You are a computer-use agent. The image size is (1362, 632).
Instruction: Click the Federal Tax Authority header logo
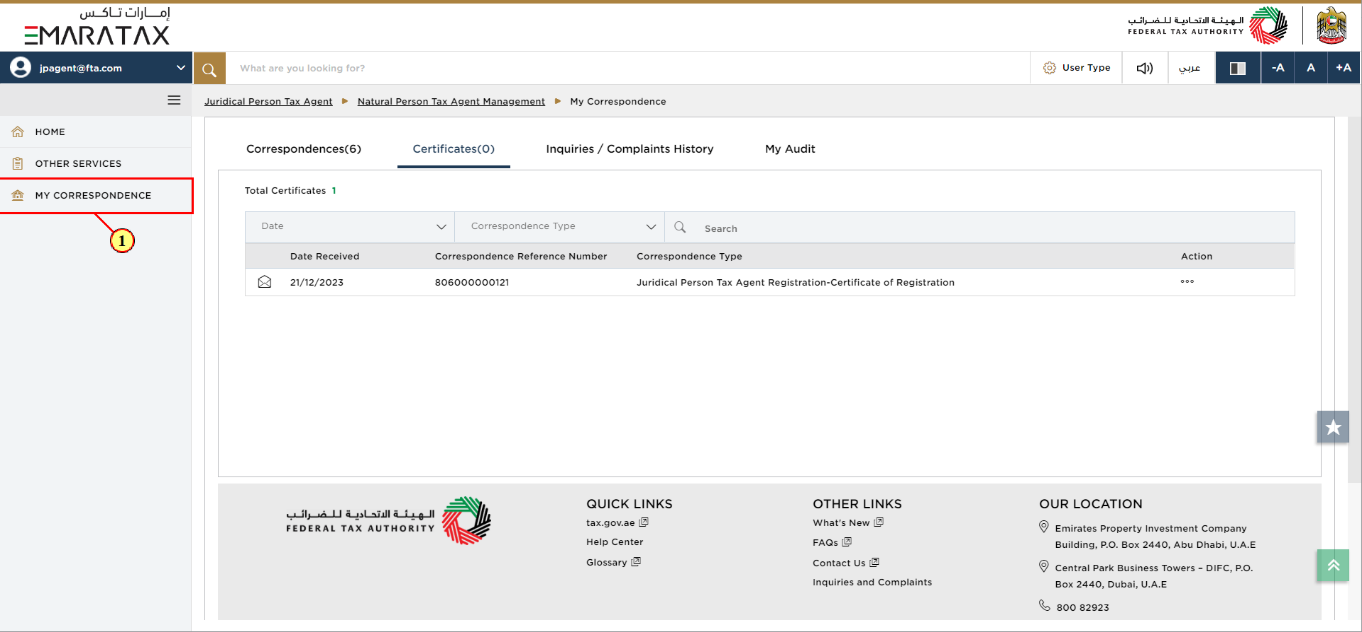point(1208,26)
